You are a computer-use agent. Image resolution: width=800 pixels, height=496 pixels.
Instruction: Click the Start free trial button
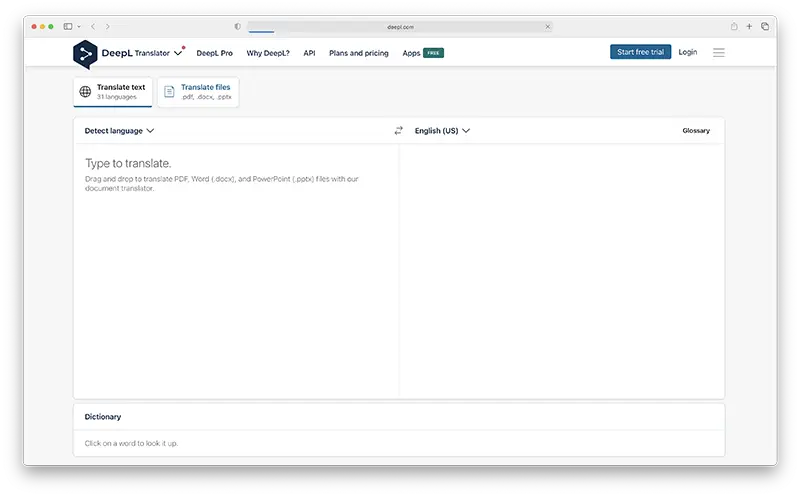click(x=640, y=52)
